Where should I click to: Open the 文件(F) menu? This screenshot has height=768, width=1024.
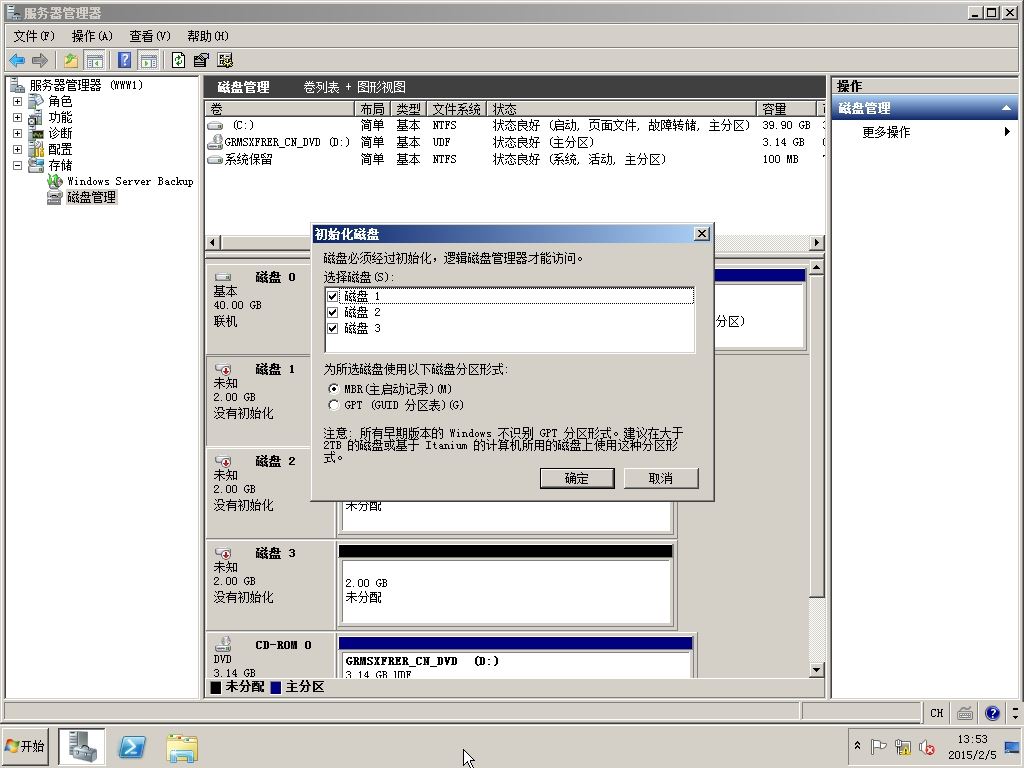pyautogui.click(x=33, y=36)
